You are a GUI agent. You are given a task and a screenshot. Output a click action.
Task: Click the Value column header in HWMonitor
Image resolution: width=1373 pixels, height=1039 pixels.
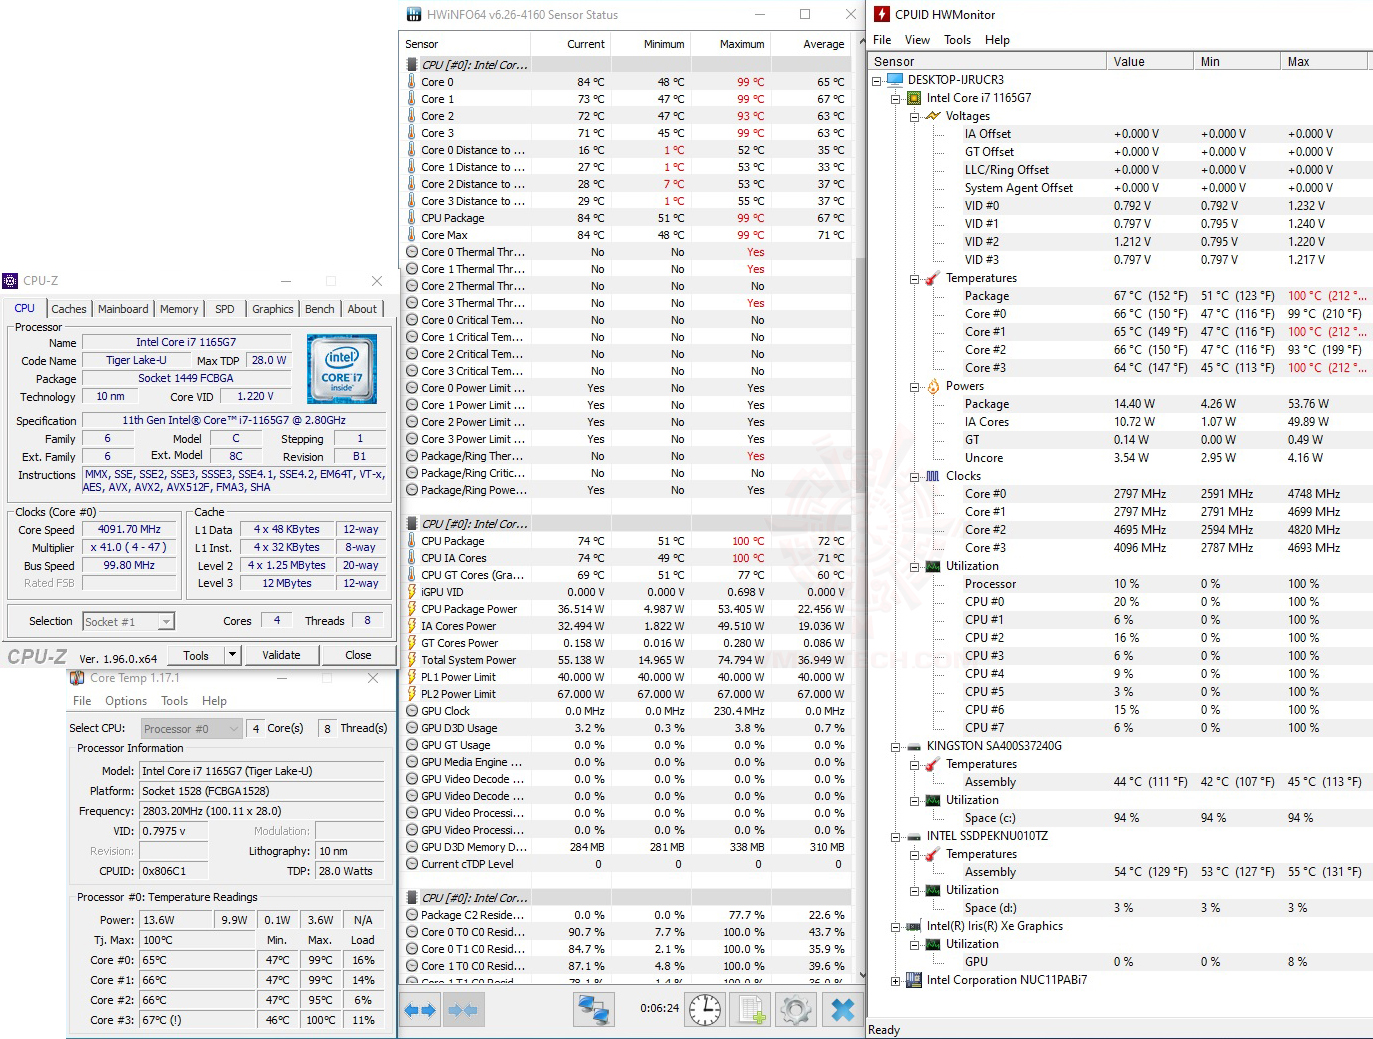1149,62
